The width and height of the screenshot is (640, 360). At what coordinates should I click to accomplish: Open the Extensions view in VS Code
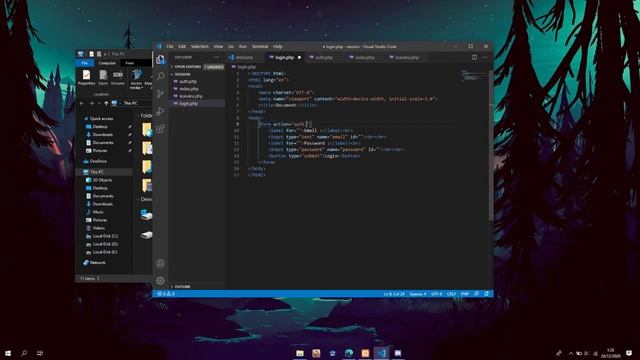pyautogui.click(x=160, y=129)
